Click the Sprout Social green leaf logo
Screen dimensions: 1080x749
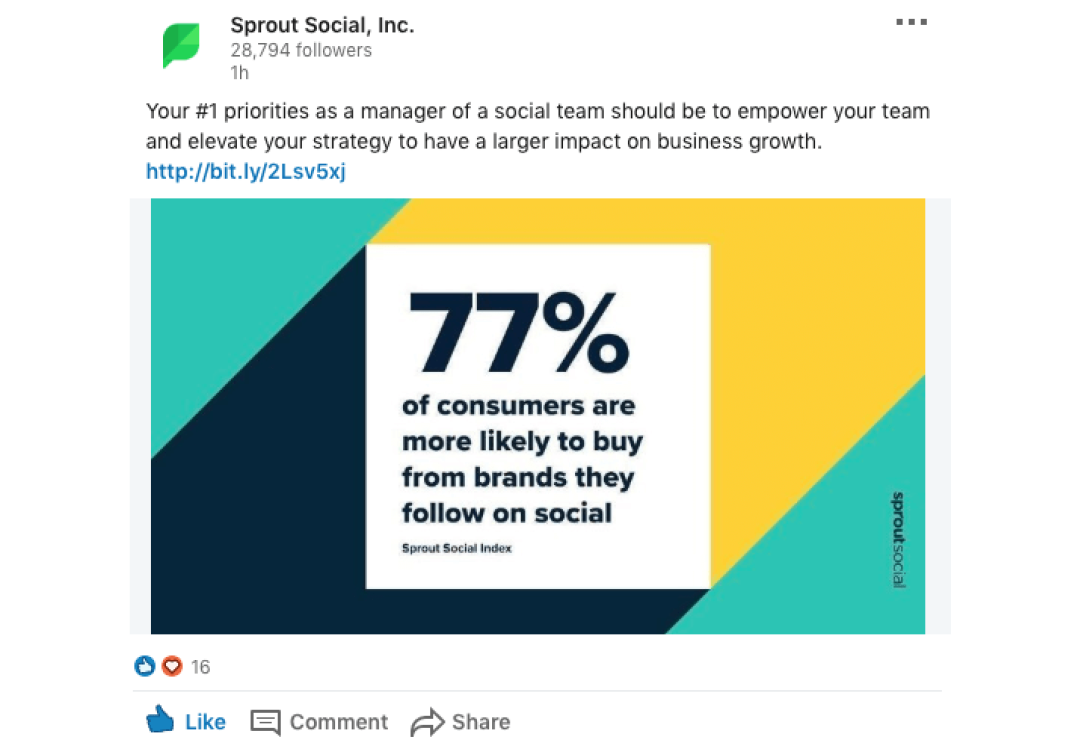pos(181,45)
